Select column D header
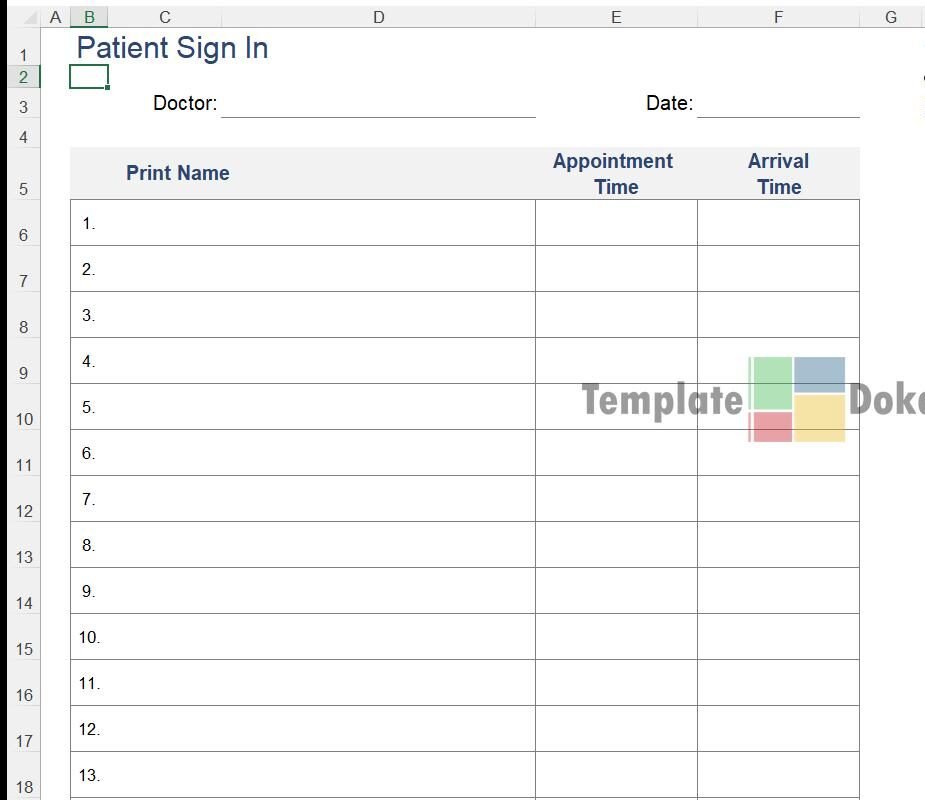The height and width of the screenshot is (800, 925). coord(378,17)
